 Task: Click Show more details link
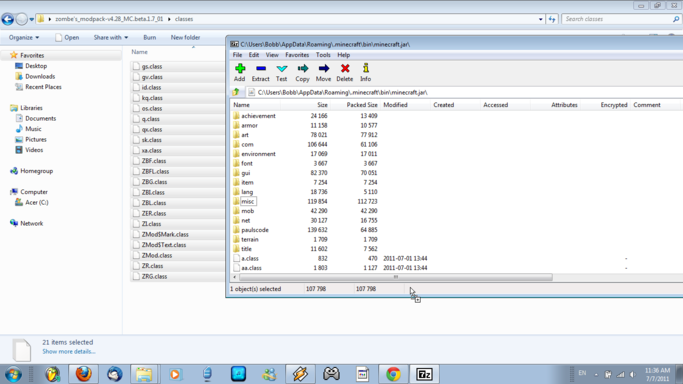[68, 351]
